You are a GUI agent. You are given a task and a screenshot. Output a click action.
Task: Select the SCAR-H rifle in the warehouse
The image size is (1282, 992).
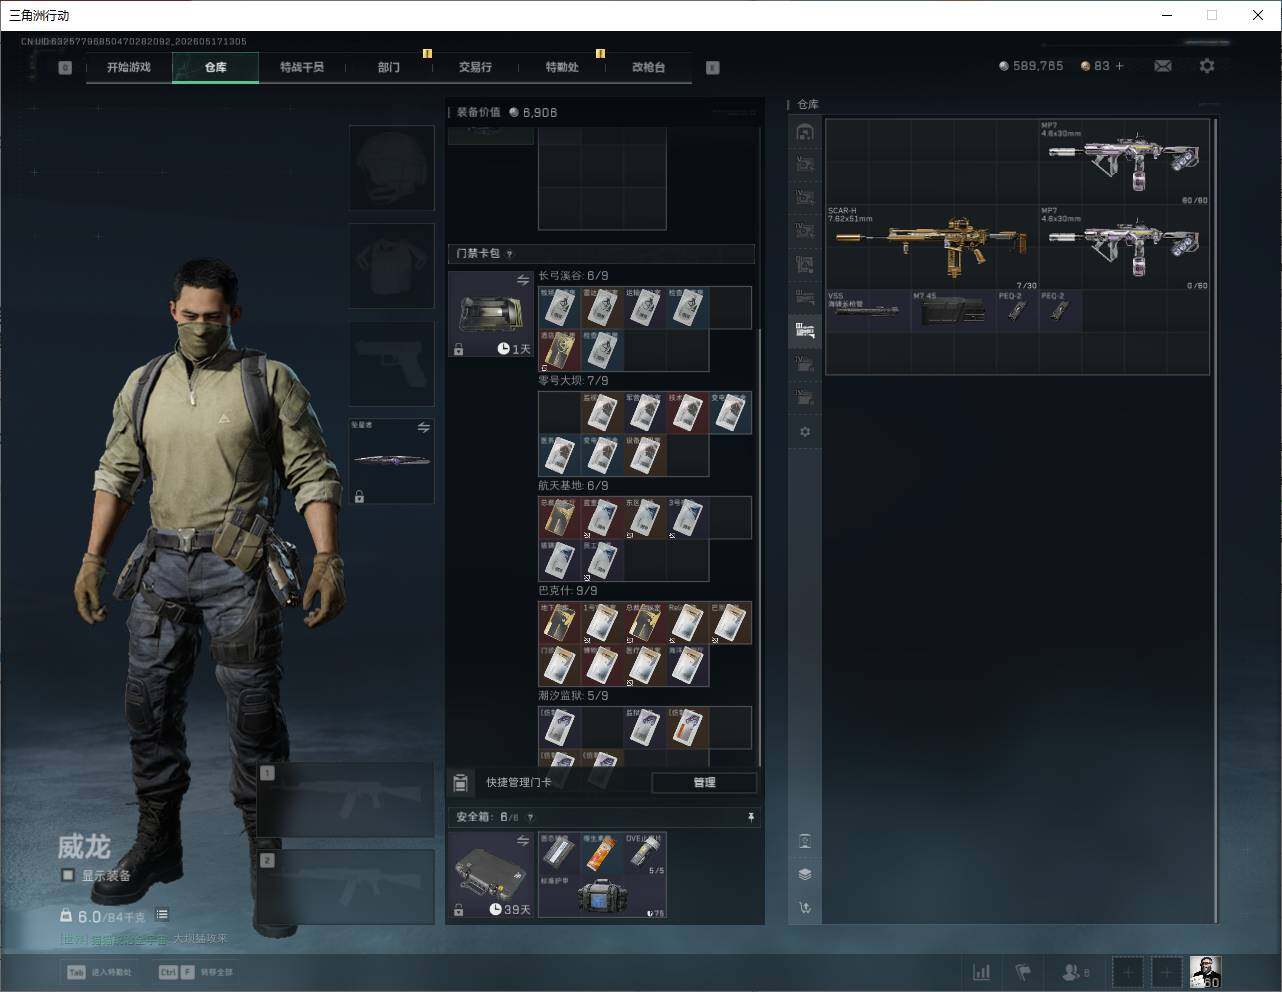coord(932,247)
